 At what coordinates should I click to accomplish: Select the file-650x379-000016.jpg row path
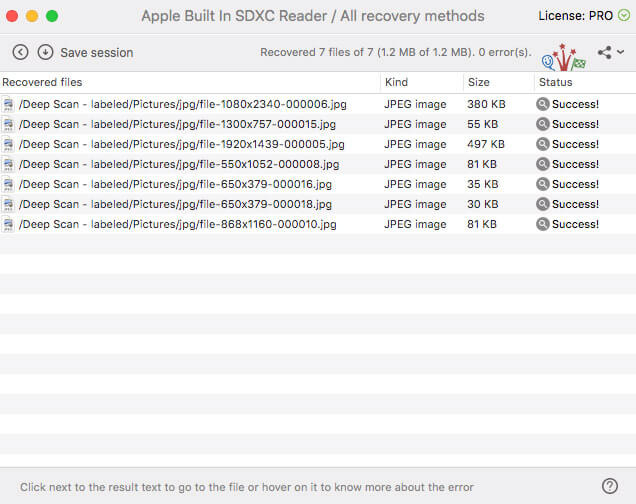[x=175, y=184]
